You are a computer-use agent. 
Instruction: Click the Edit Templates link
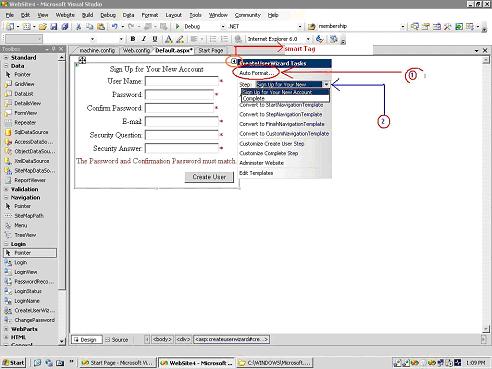tap(256, 173)
